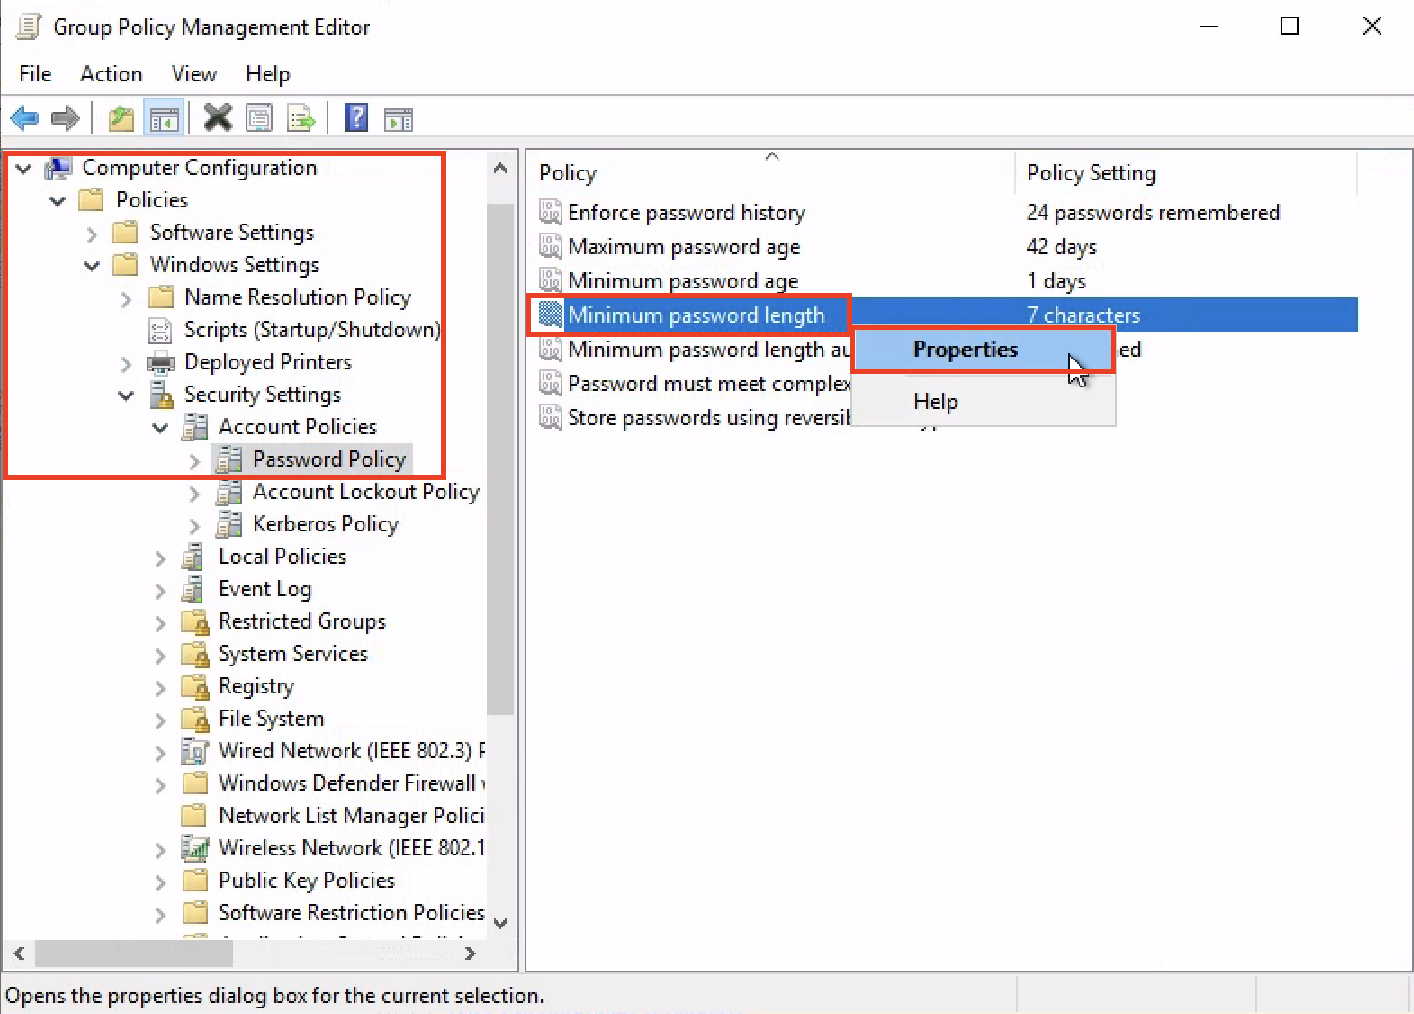The height and width of the screenshot is (1014, 1414).
Task: Expand the Public Key Policies node
Action: (x=160, y=882)
